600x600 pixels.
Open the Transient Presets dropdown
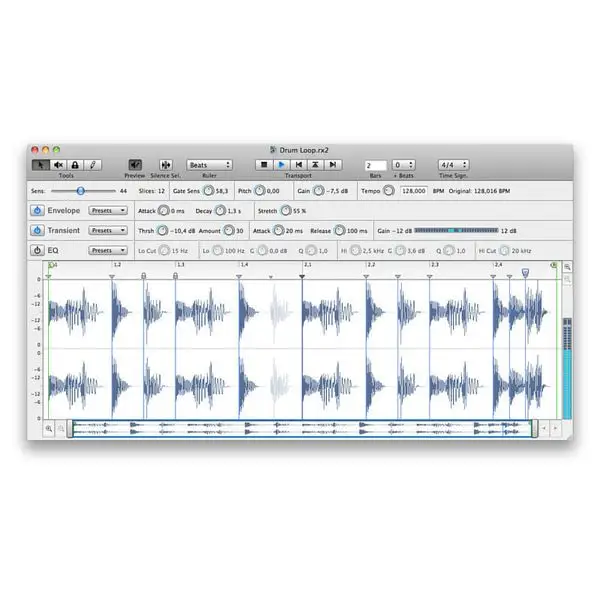108,230
